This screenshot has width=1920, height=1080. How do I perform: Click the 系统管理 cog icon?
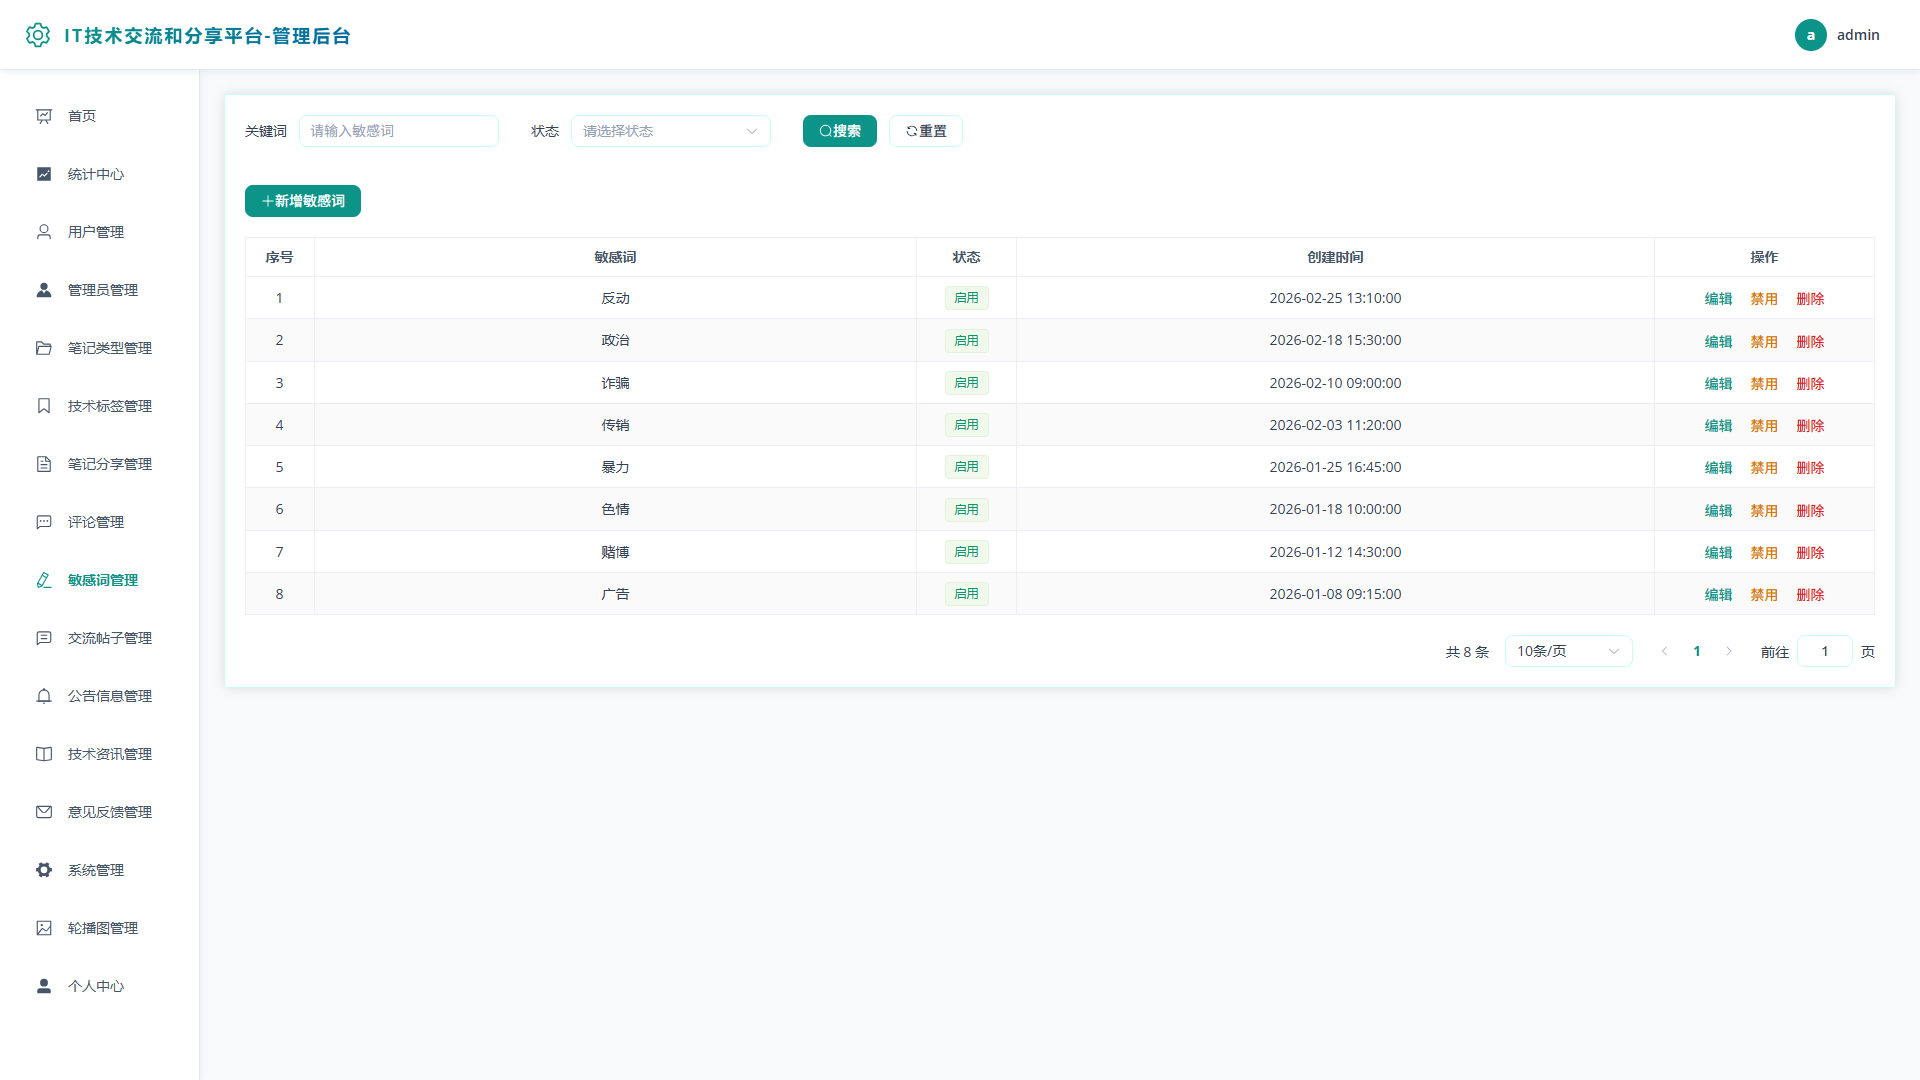[44, 870]
